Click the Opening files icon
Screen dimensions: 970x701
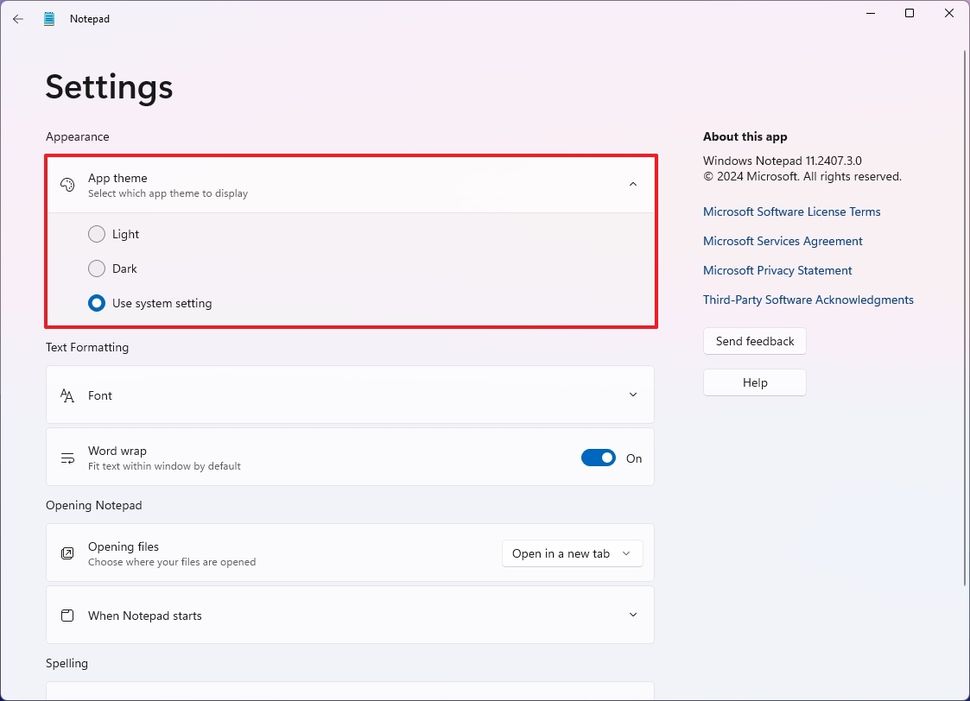pyautogui.click(x=67, y=553)
